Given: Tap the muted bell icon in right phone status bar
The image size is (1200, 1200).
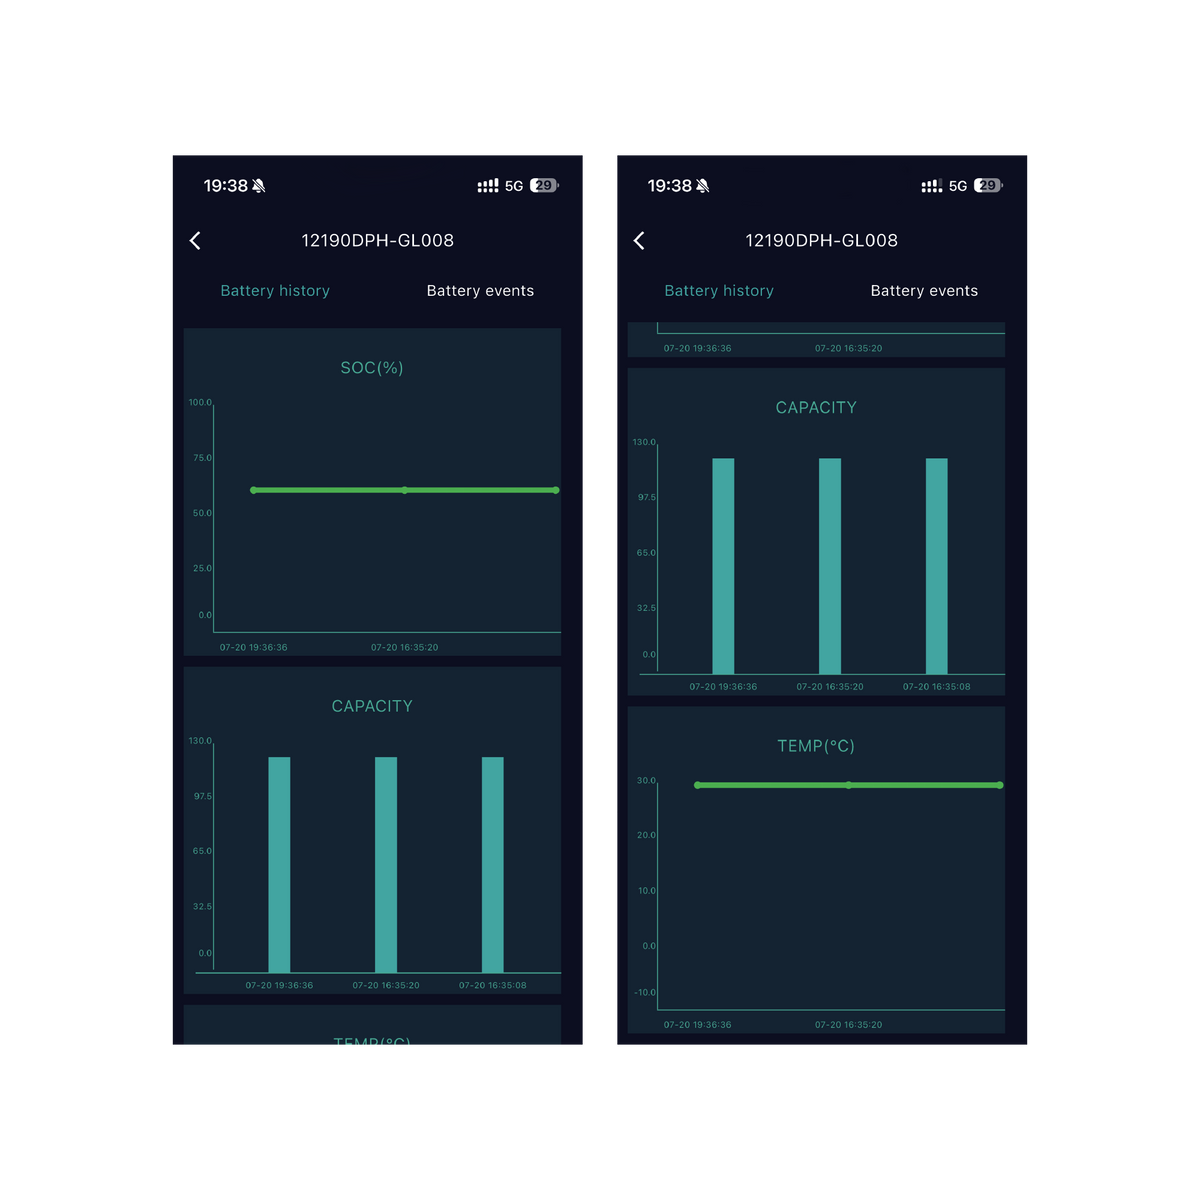Looking at the screenshot, I should (x=703, y=186).
